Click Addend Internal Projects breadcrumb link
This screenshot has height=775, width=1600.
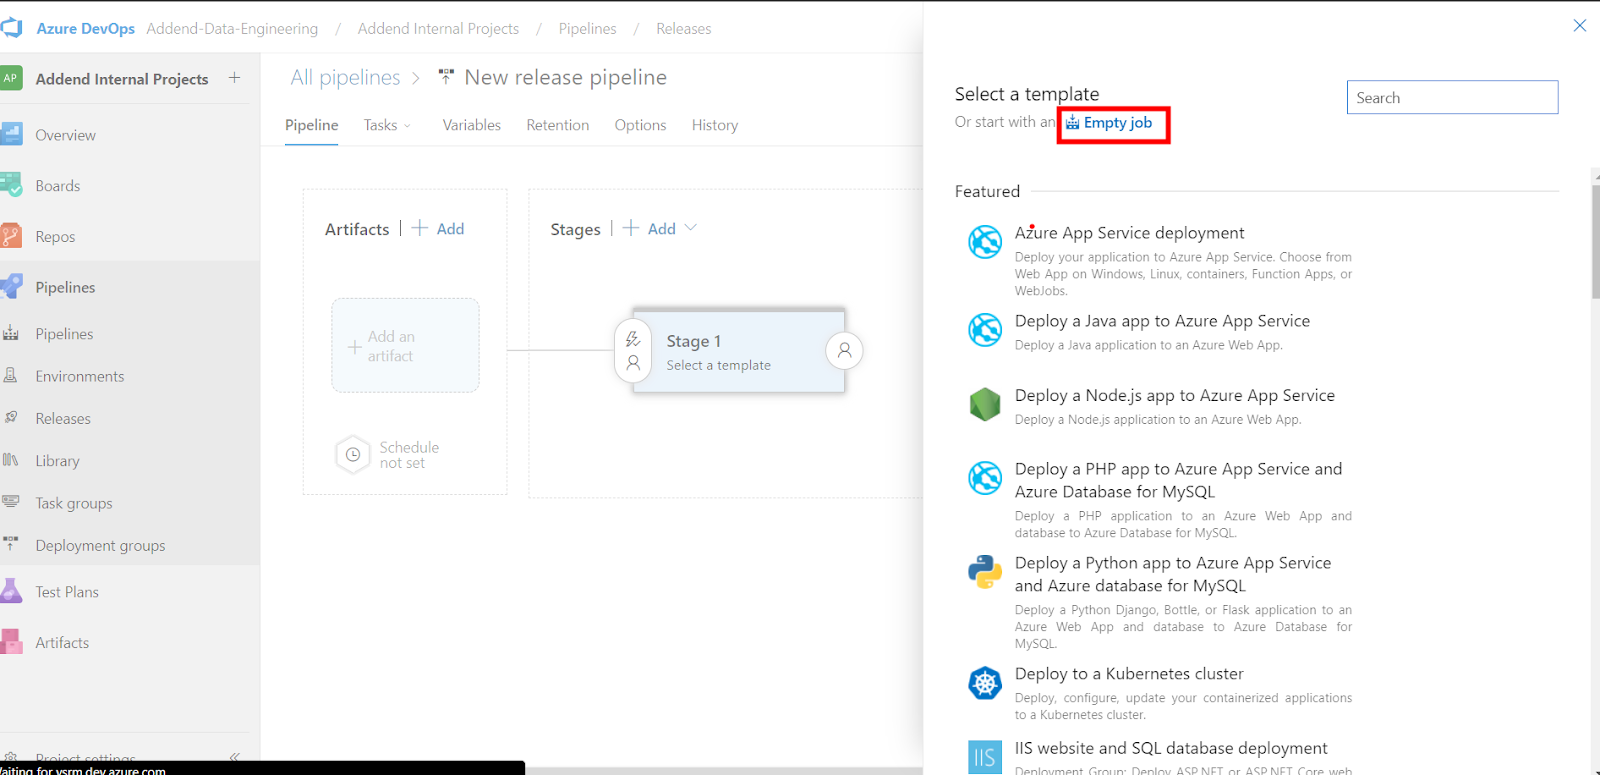[x=438, y=28]
